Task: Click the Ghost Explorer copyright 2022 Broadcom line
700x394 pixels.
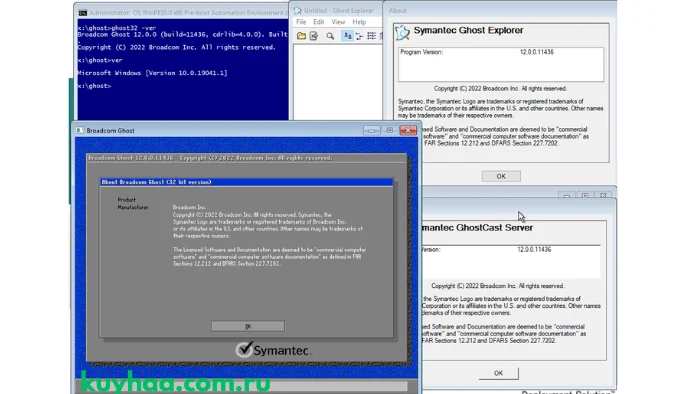Action: tap(500, 88)
